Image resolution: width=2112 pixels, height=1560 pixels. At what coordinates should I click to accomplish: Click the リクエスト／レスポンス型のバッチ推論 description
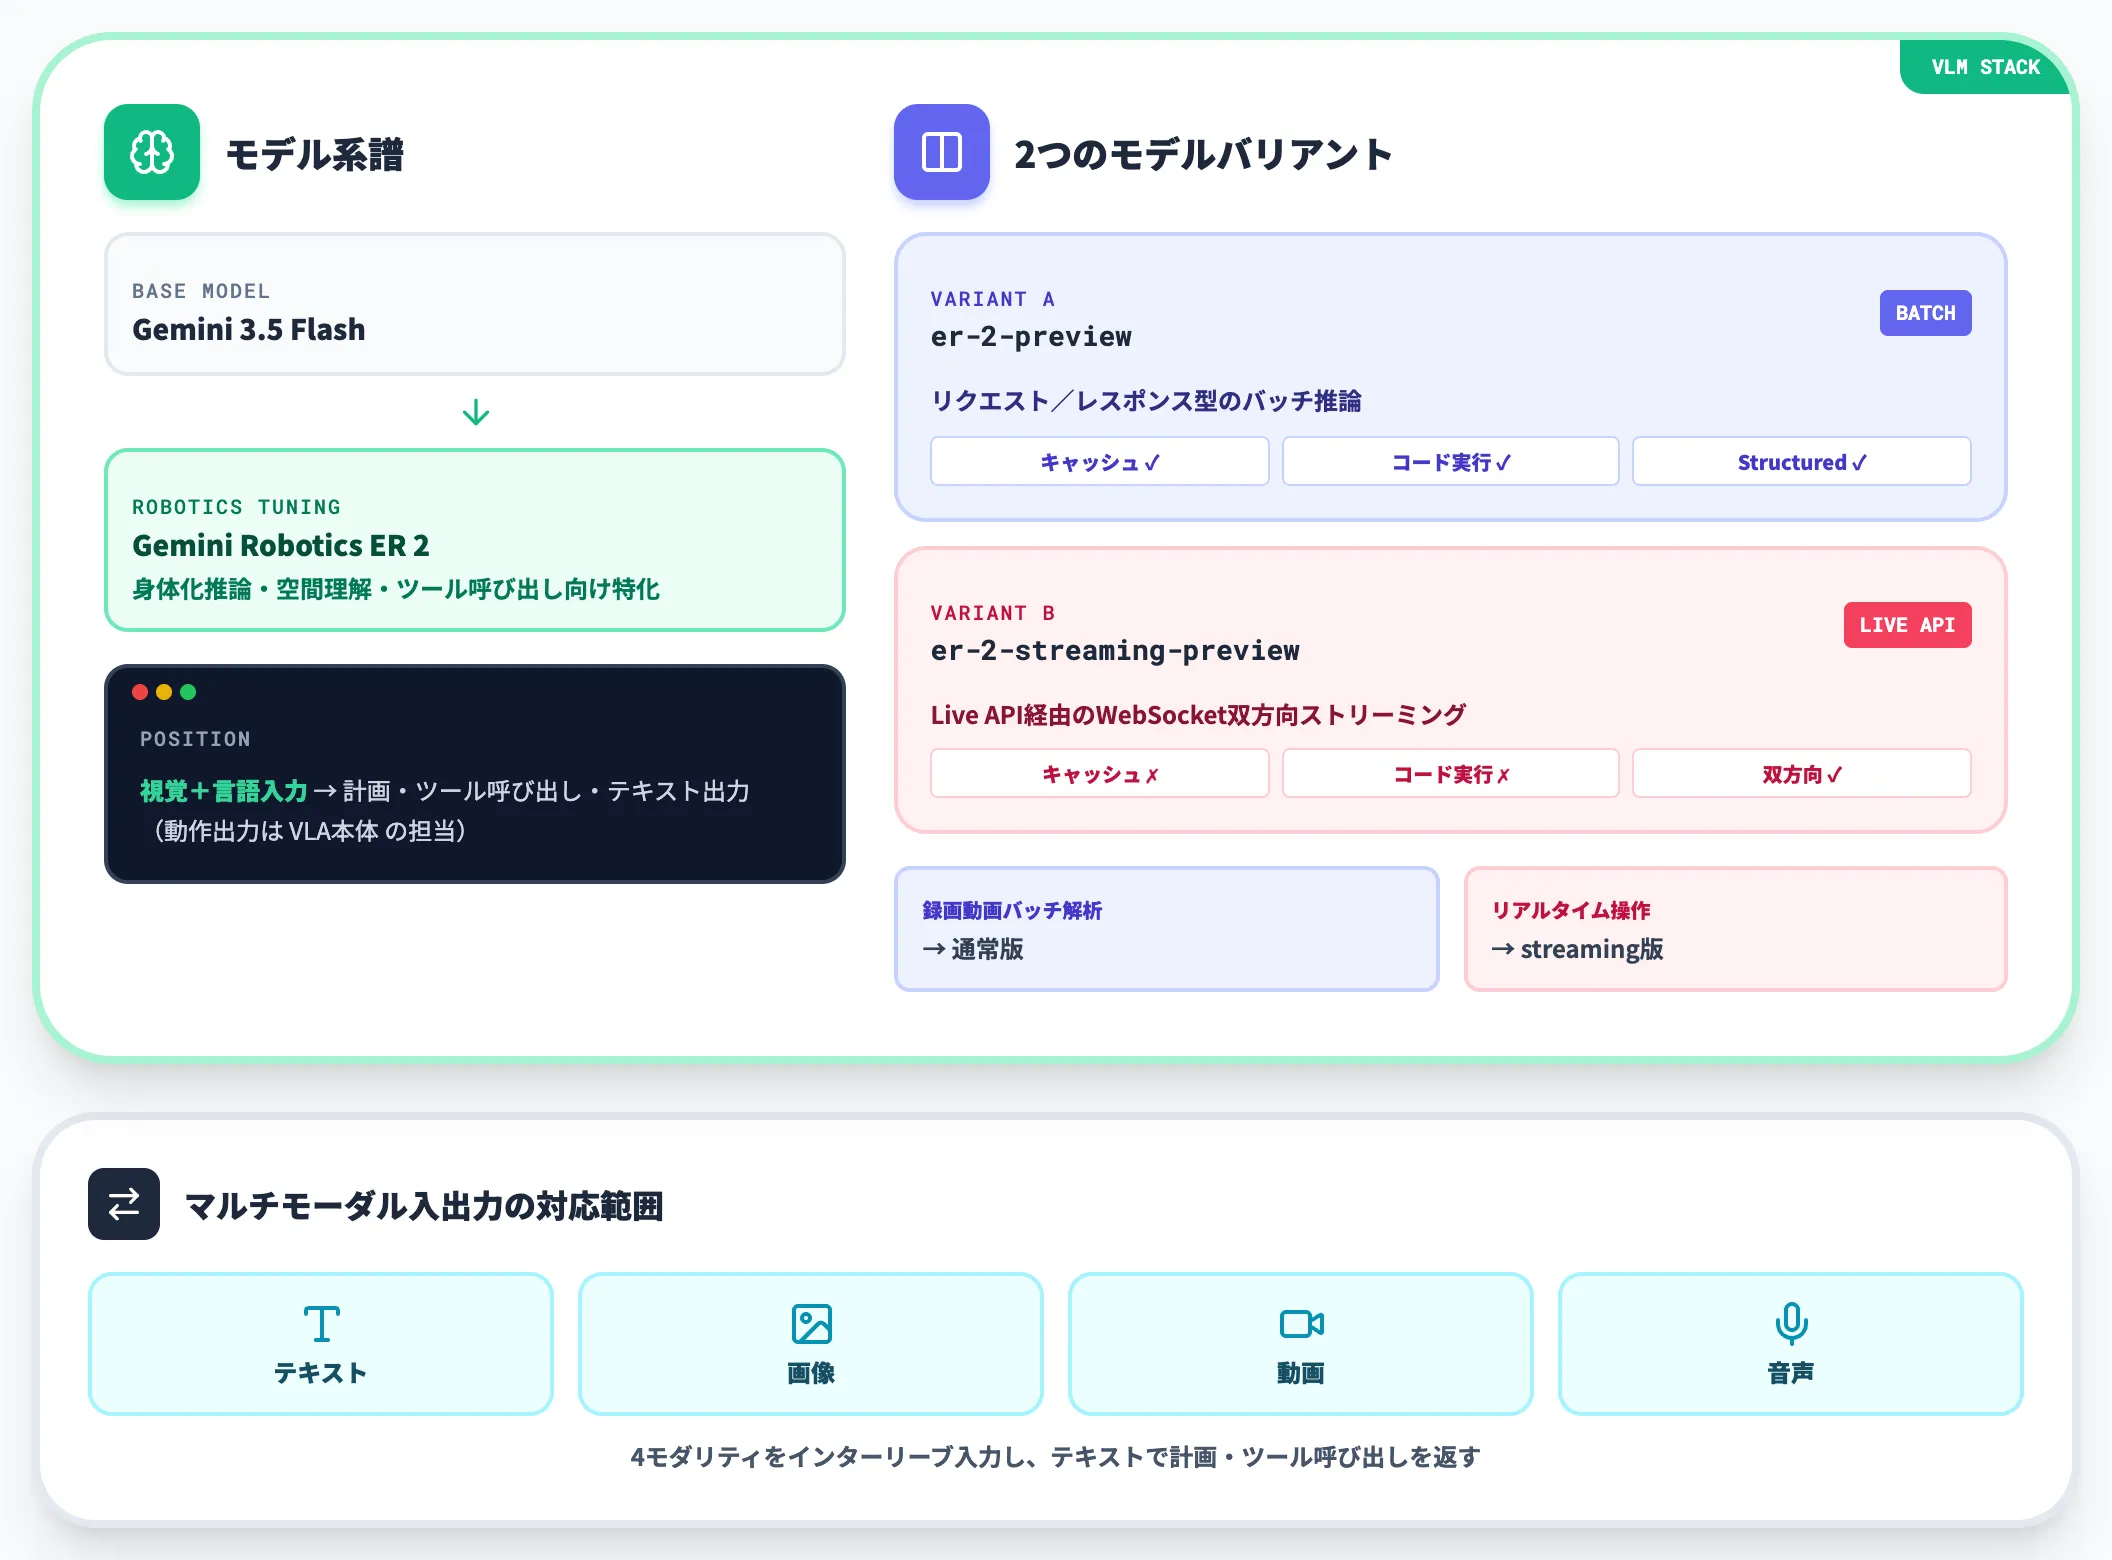click(1146, 401)
